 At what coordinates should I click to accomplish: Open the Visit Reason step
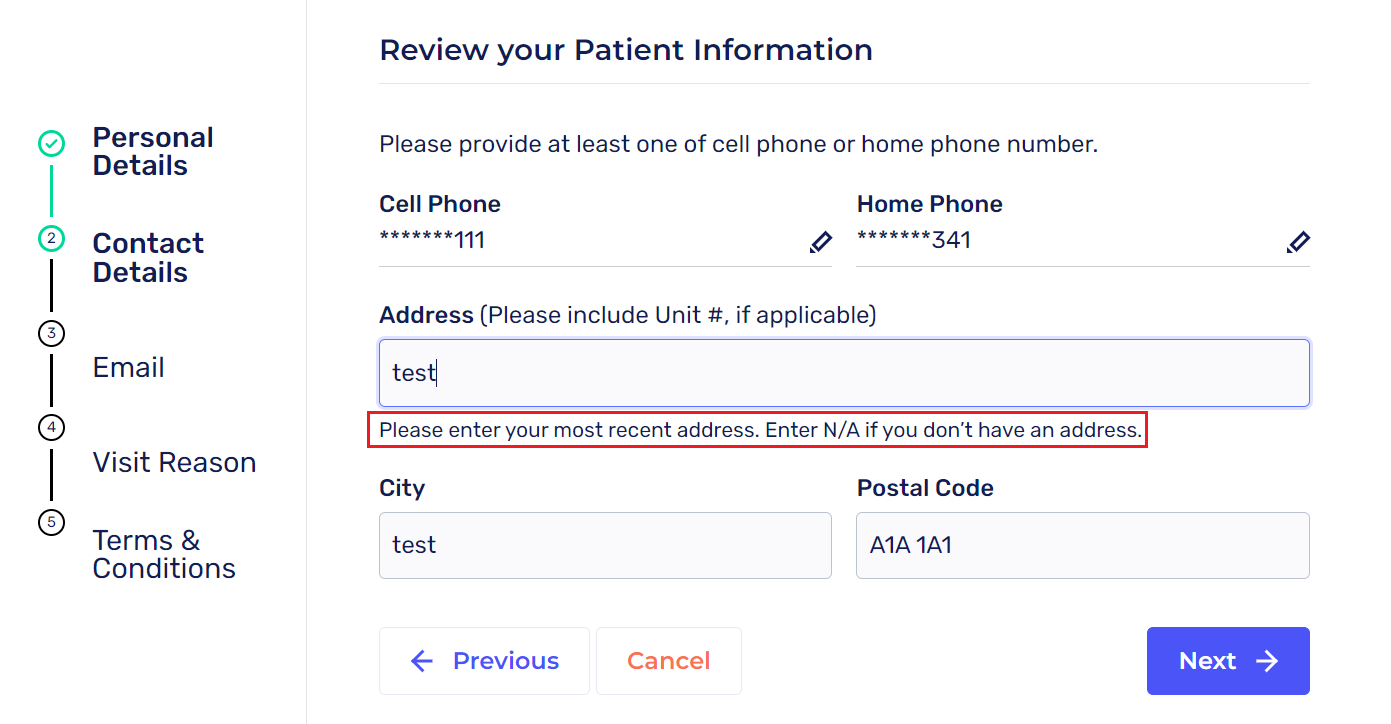pyautogui.click(x=174, y=462)
